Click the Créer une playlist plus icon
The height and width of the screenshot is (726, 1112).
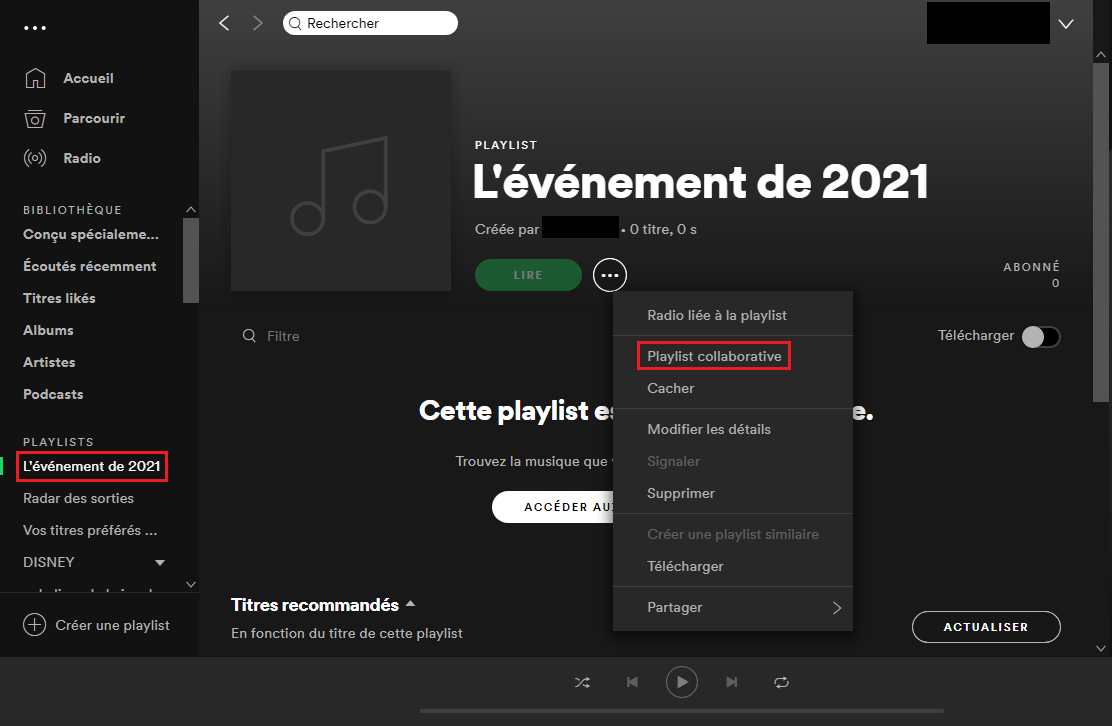[x=35, y=625]
